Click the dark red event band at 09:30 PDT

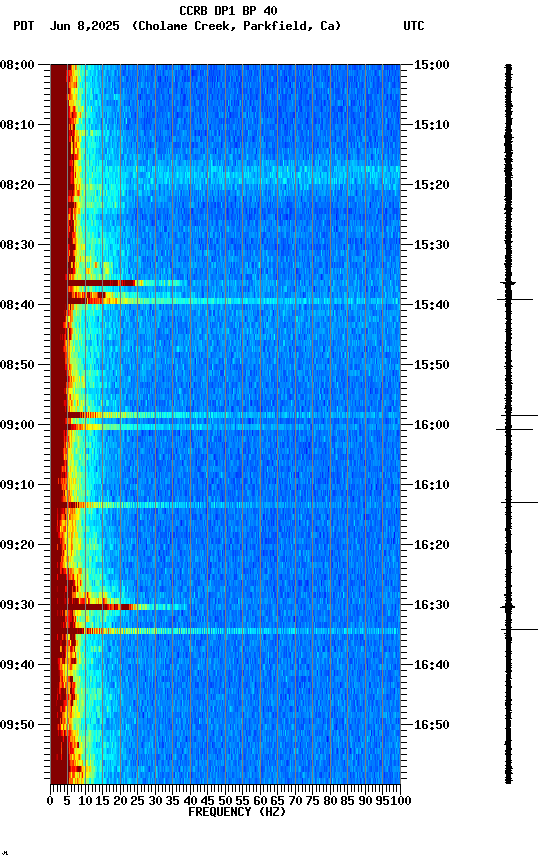pyautogui.click(x=100, y=607)
